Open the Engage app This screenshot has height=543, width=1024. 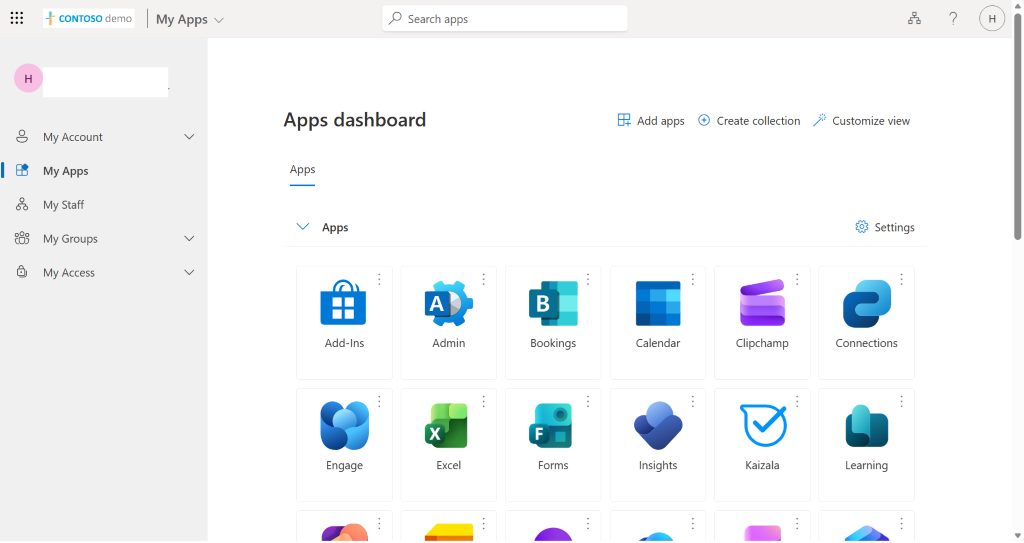(344, 444)
